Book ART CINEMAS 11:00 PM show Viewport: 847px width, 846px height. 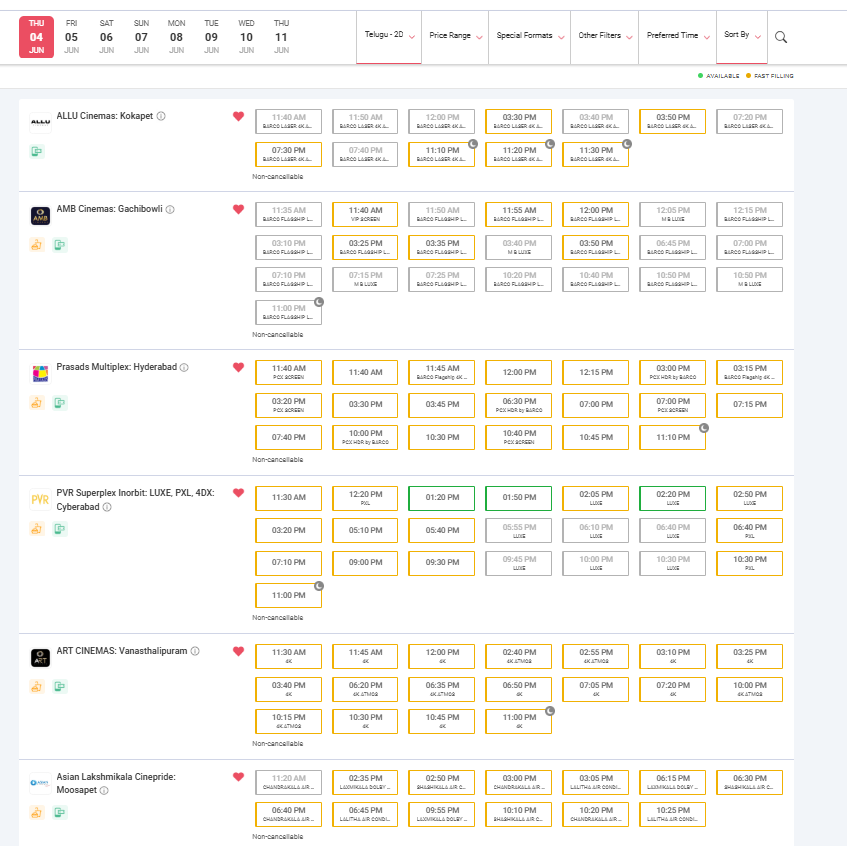coord(519,721)
